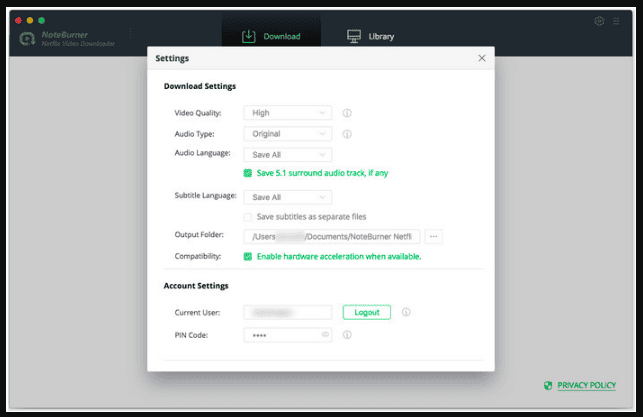Toggle Save 5.1 surround audio track checkbox
Viewport: 643px width, 417px height.
click(248, 173)
